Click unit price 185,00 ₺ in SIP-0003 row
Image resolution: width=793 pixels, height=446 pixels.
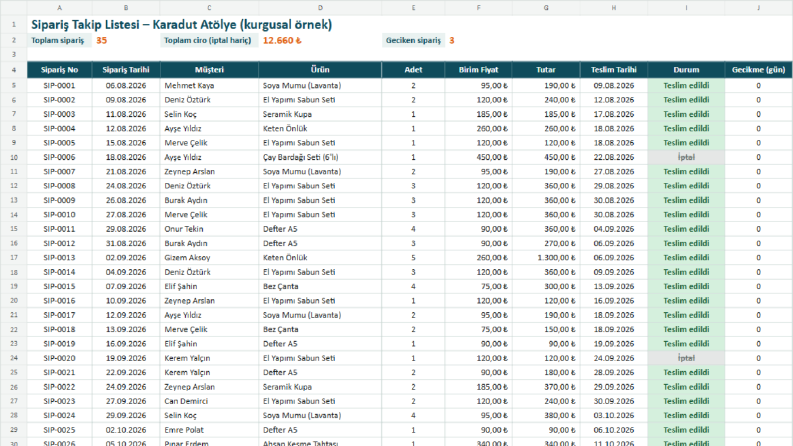coord(478,114)
